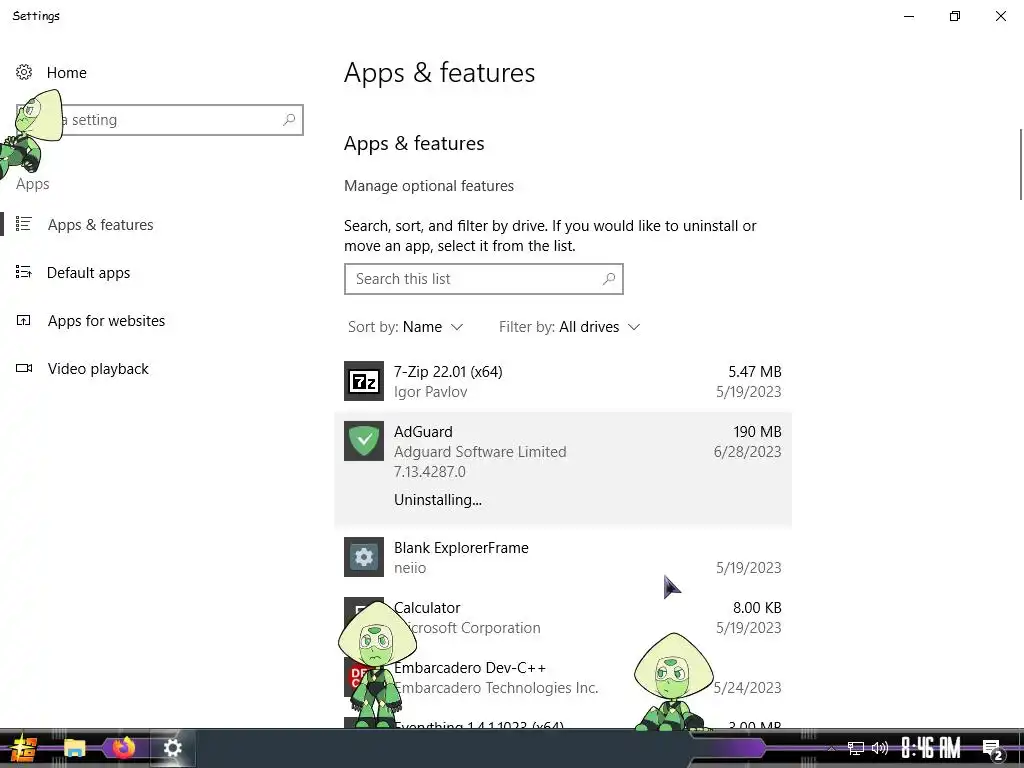Click the magnifier in Search this list box
Image resolution: width=1024 pixels, height=768 pixels.
609,279
